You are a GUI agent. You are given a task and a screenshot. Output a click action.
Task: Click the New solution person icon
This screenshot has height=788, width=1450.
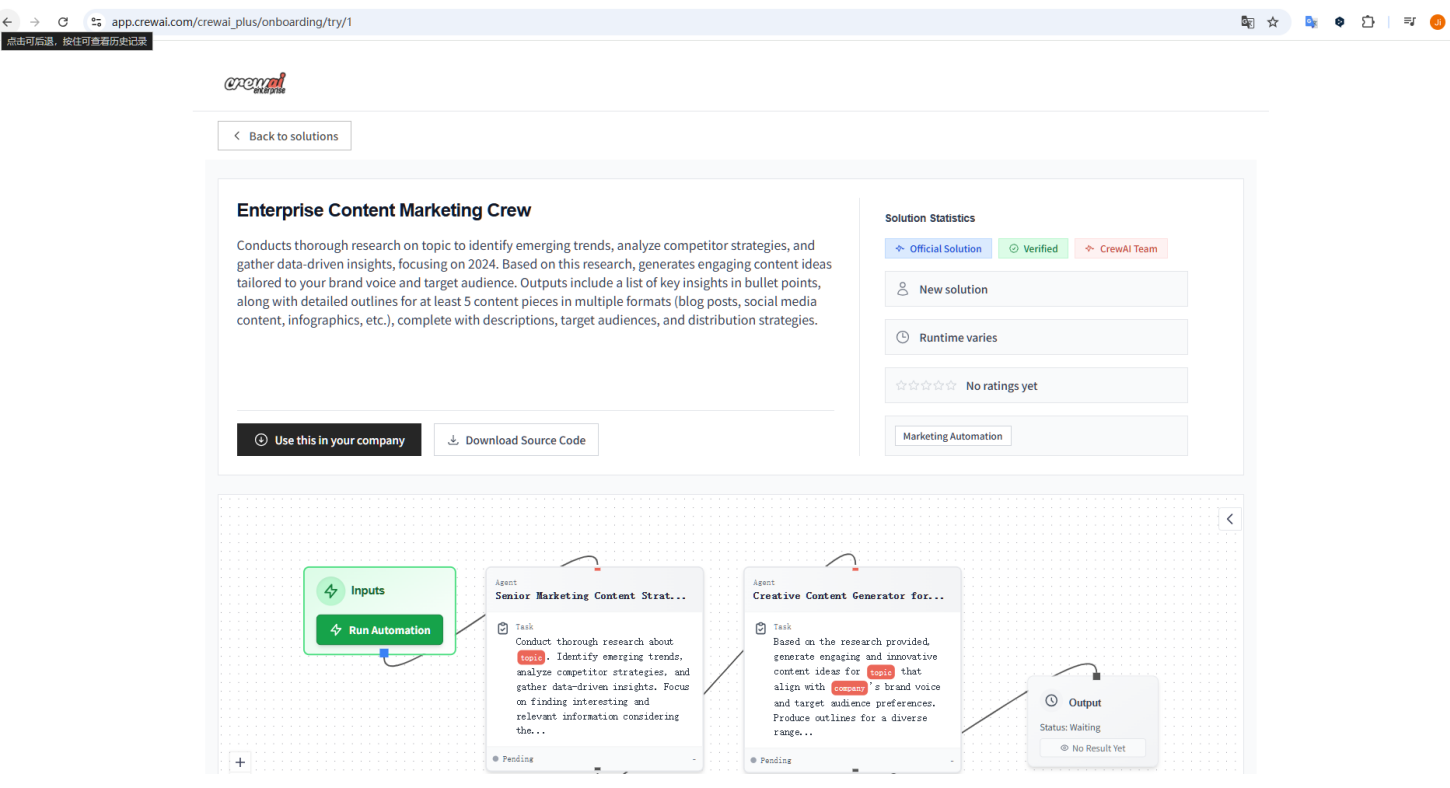pos(902,289)
